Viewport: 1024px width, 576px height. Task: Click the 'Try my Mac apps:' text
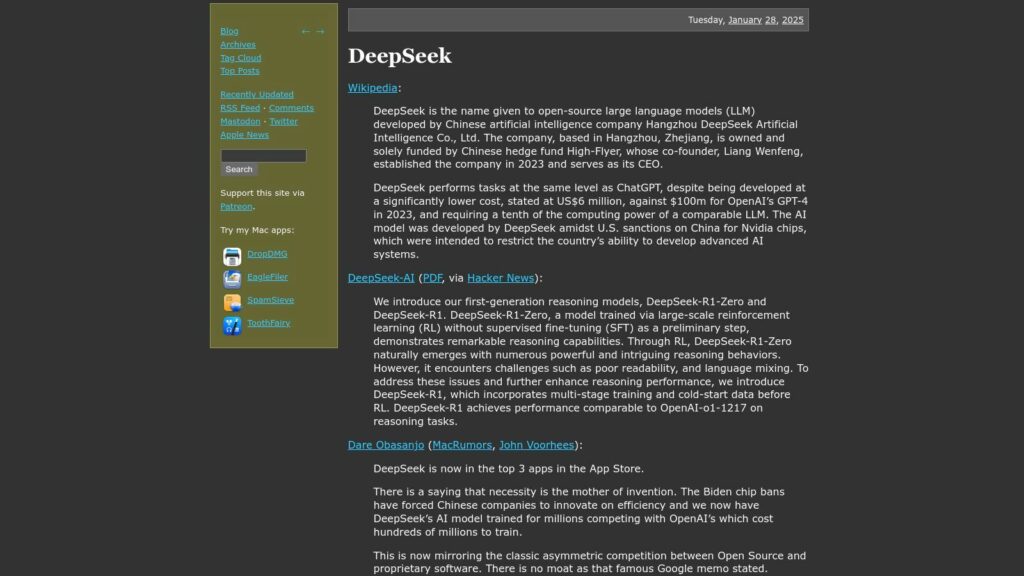click(257, 230)
